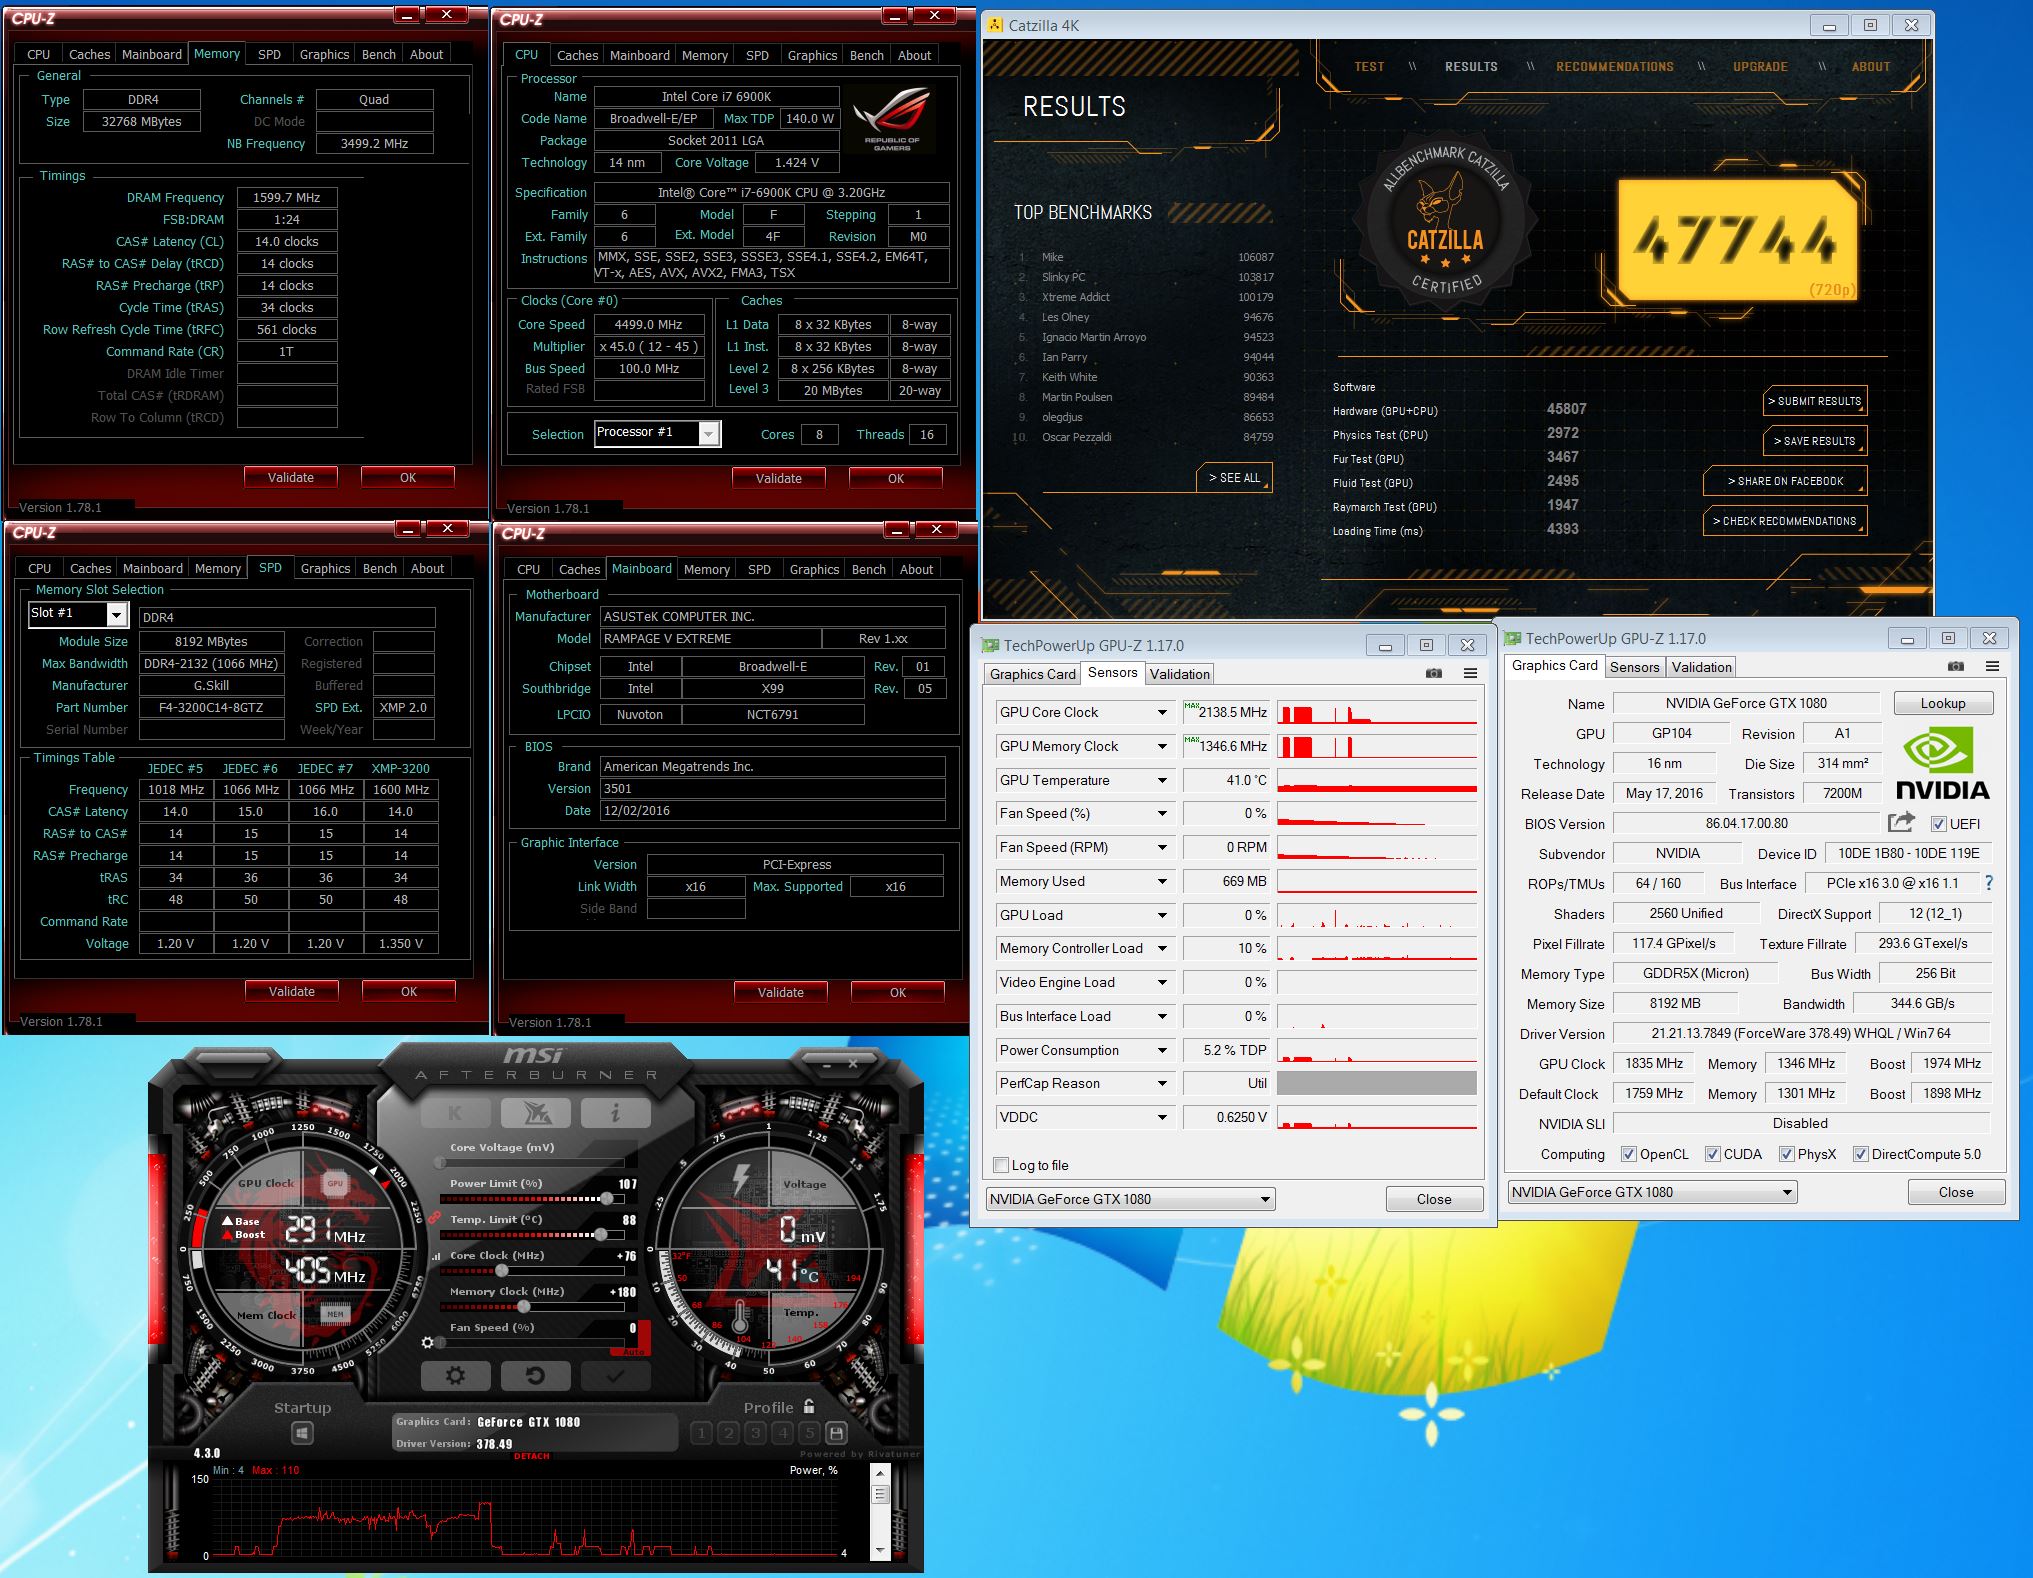Take a GPU-Z Sensors screenshot with camera icon

tap(1434, 673)
